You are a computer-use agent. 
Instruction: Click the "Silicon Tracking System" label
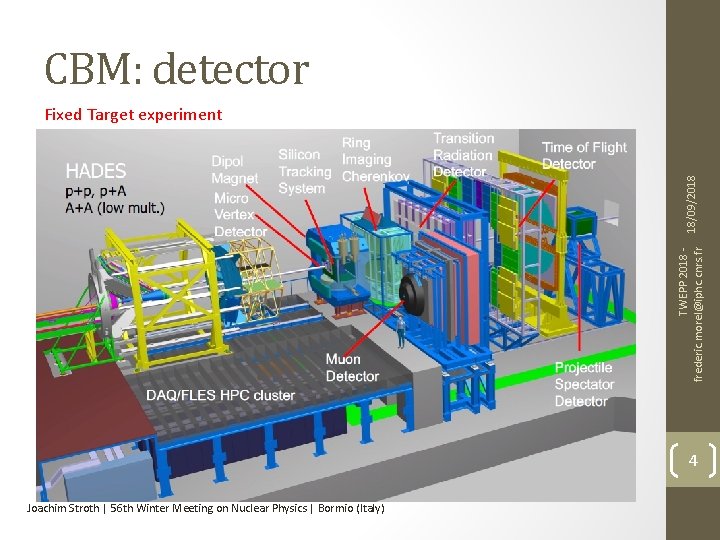click(x=304, y=171)
